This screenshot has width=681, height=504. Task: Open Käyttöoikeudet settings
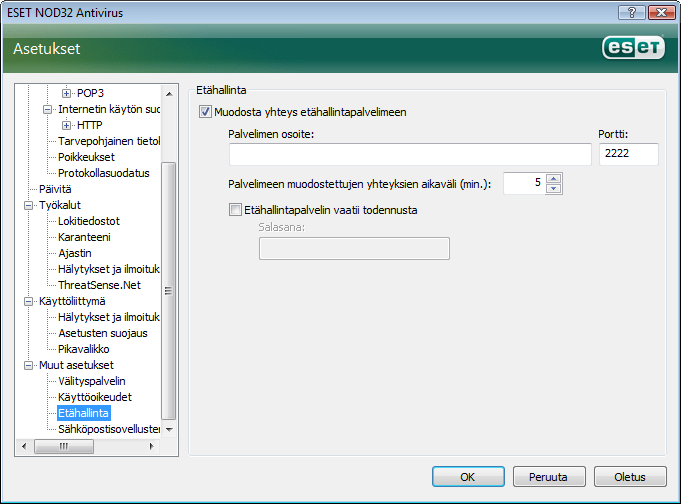(x=95, y=397)
